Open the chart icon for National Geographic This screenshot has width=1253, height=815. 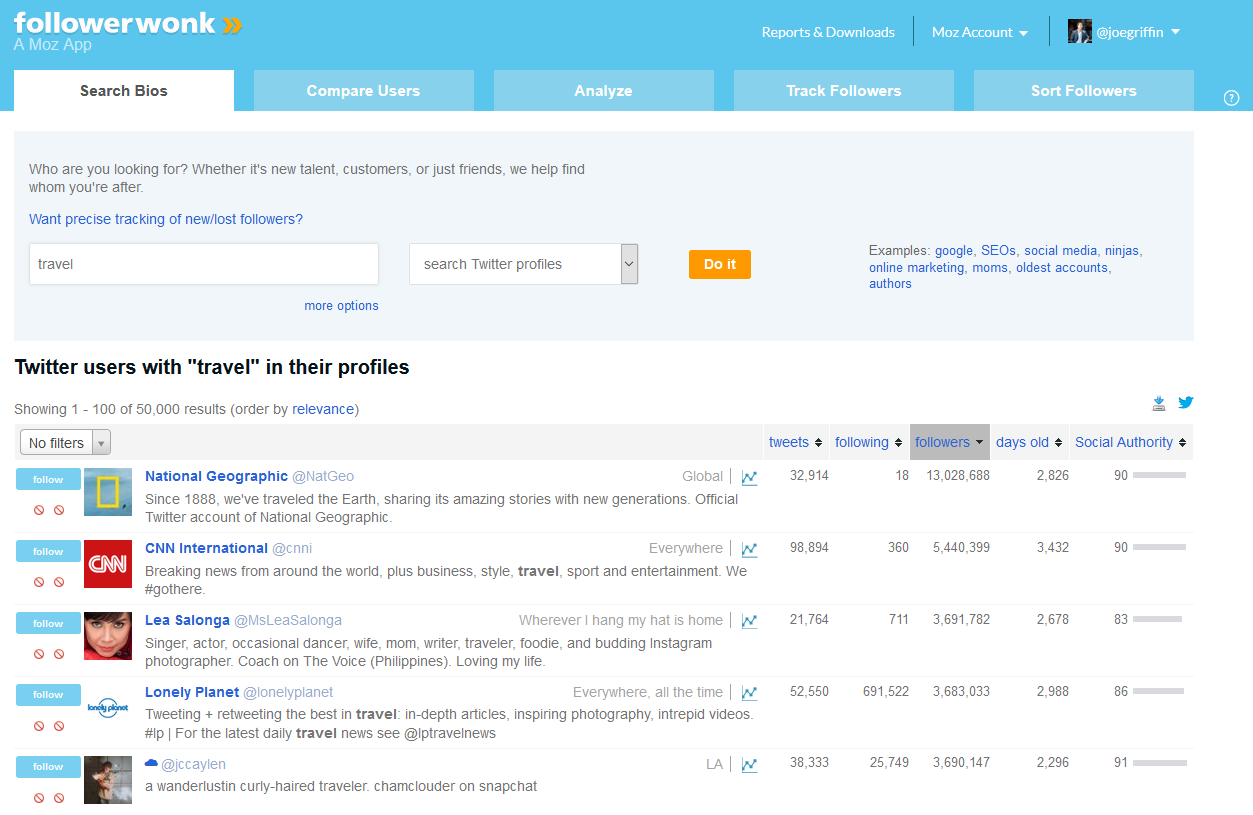pos(749,478)
